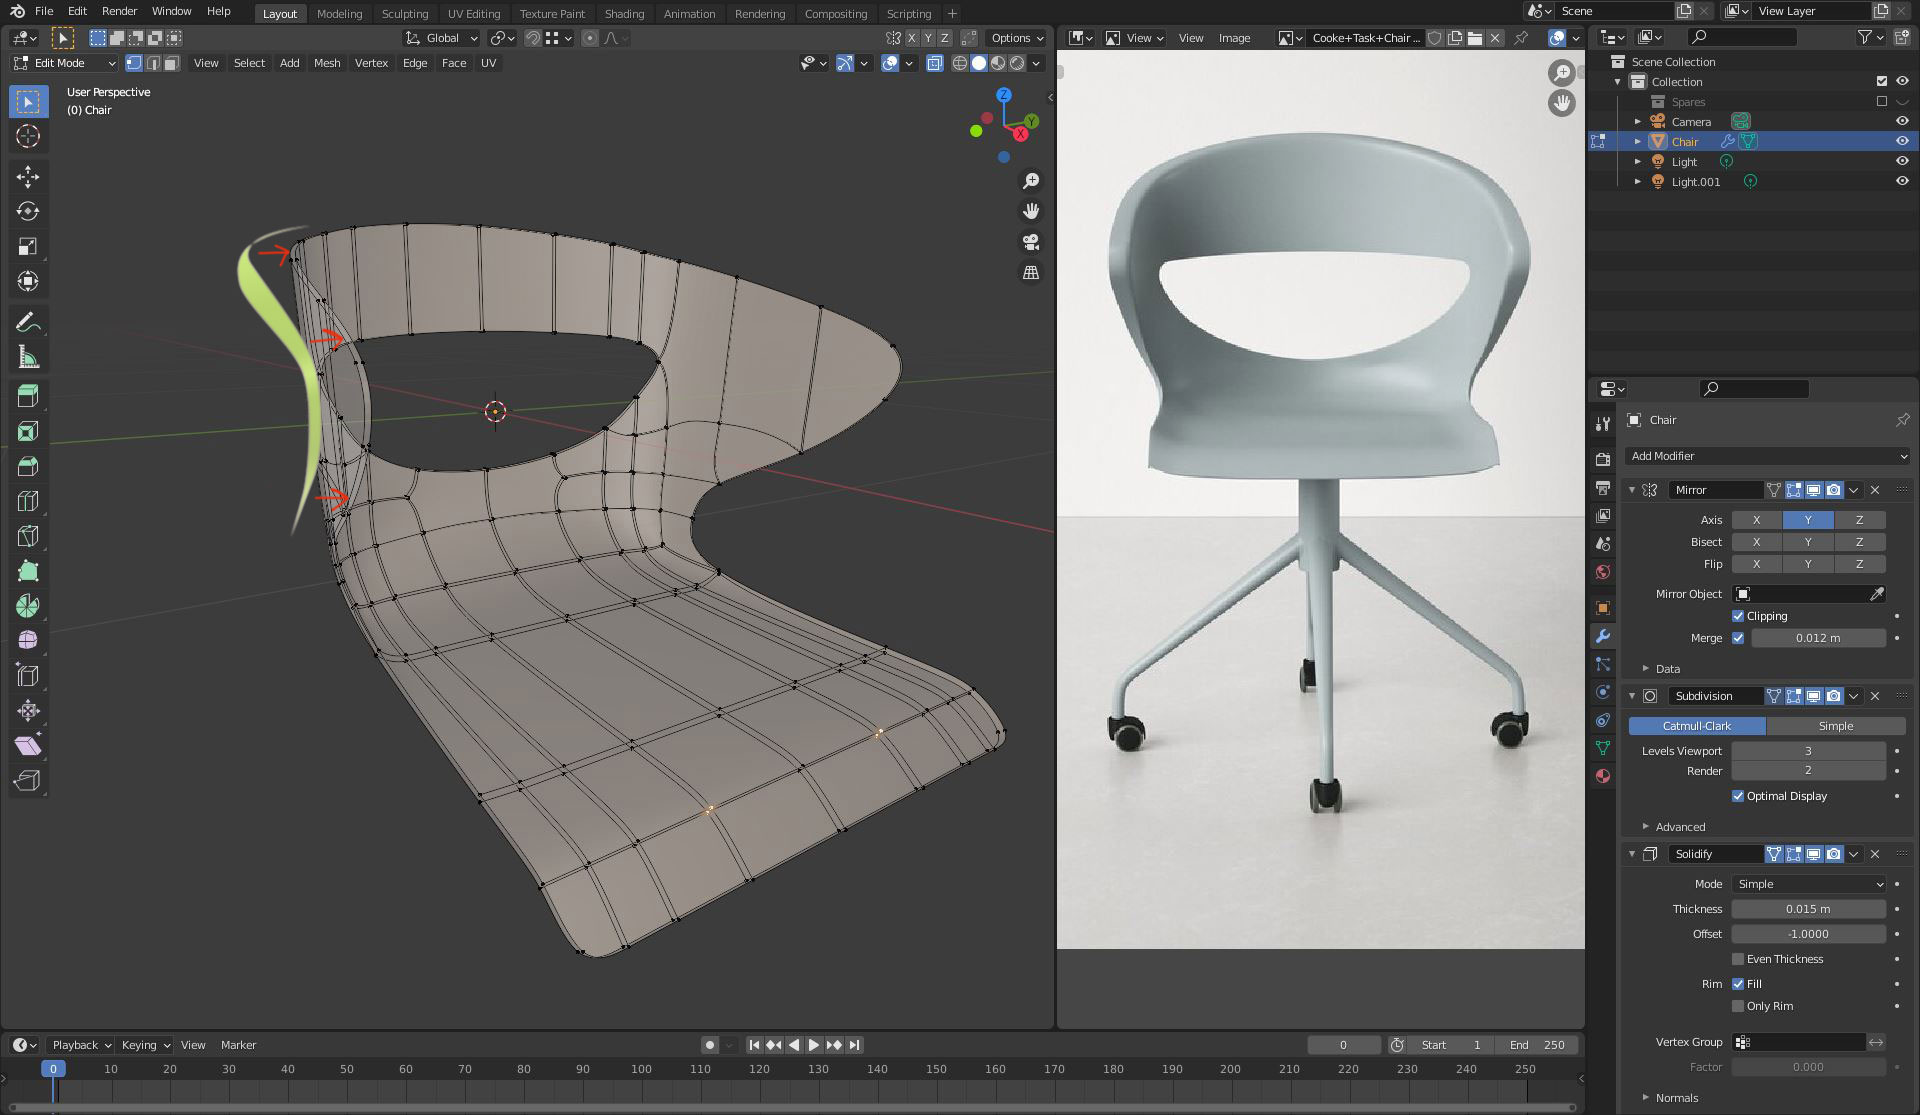Open the UV Editing workspace tab

pyautogui.click(x=474, y=14)
